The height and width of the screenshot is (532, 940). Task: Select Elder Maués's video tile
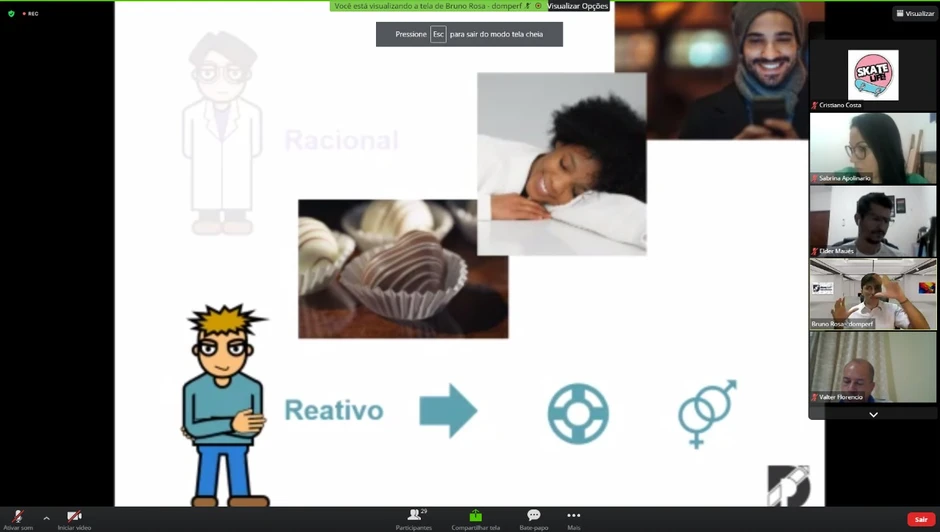pos(872,221)
